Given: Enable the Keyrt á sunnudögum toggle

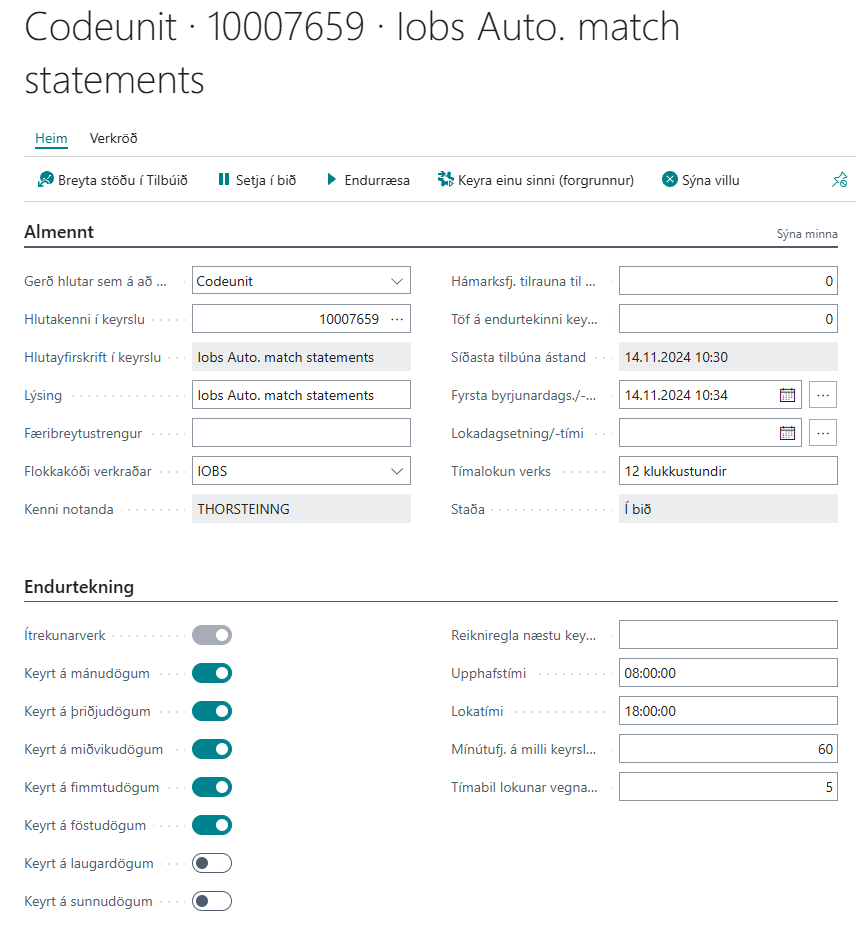Looking at the screenshot, I should 212,901.
